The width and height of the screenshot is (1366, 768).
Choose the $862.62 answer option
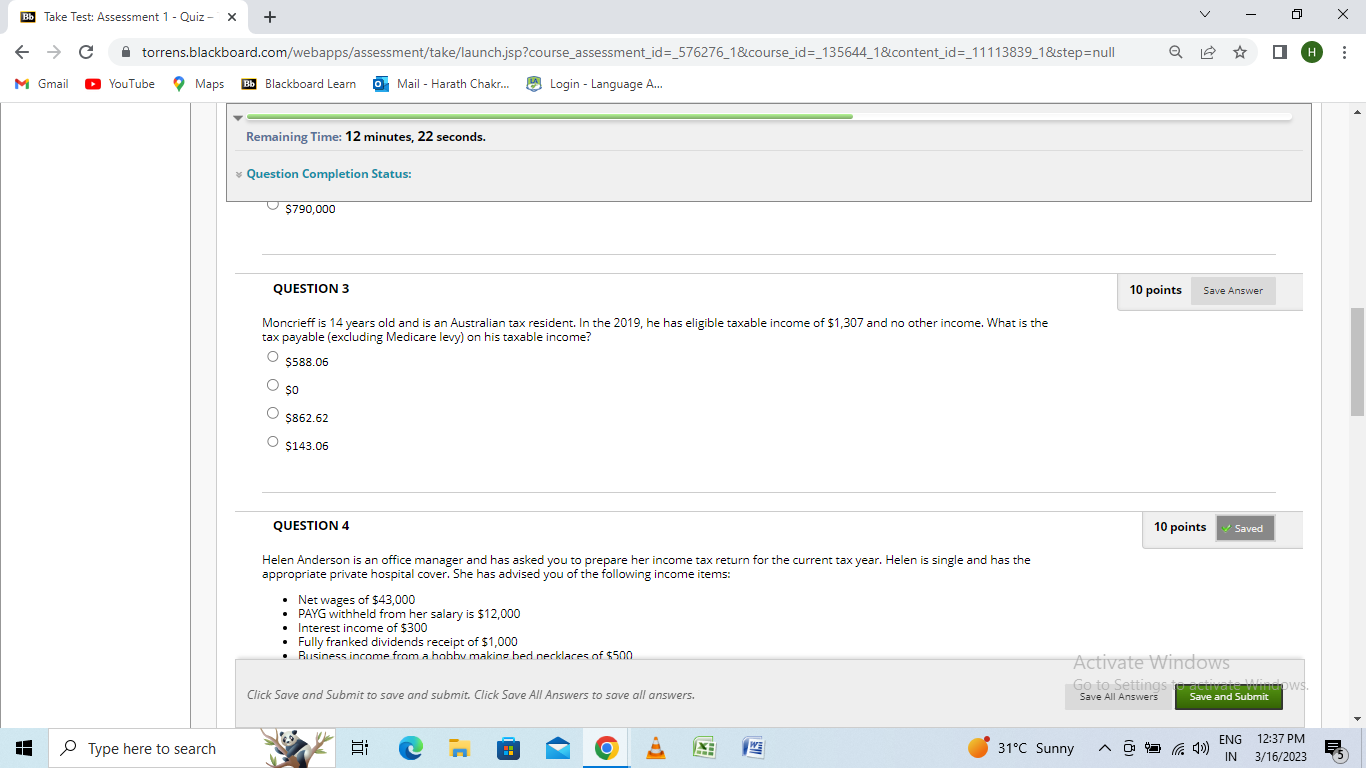click(x=273, y=413)
